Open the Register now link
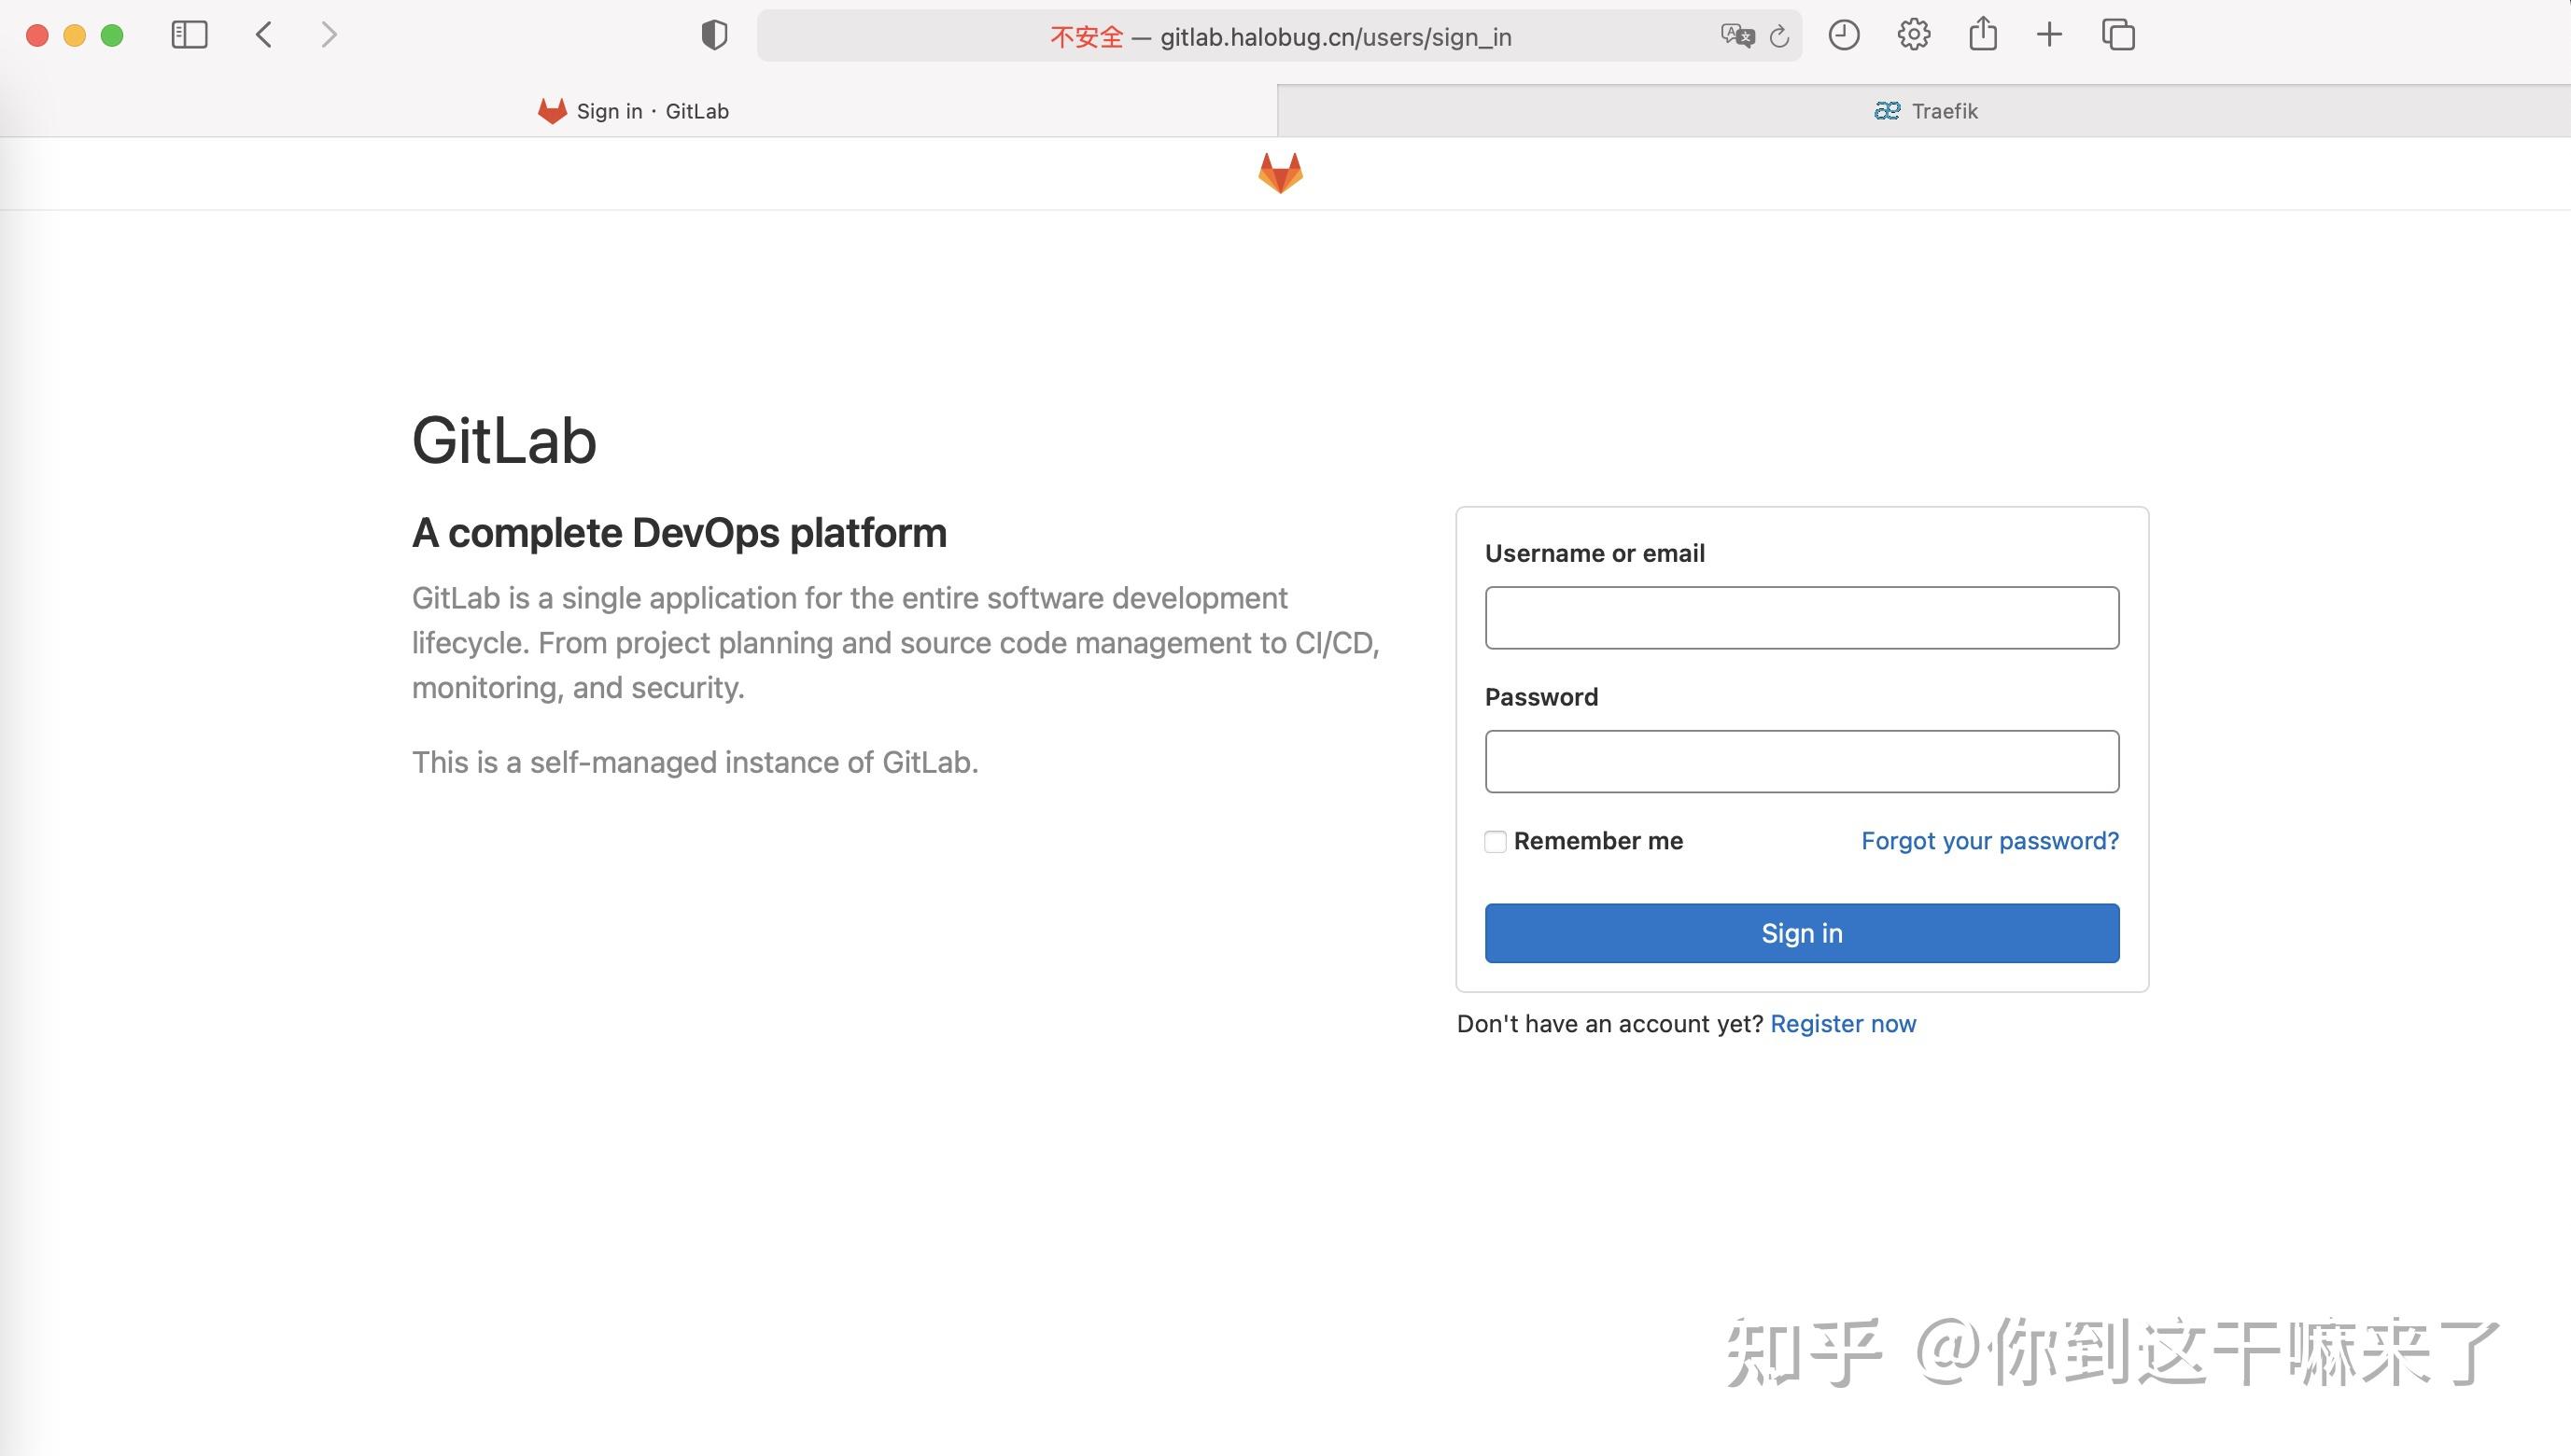The image size is (2571, 1456). tap(1843, 1023)
